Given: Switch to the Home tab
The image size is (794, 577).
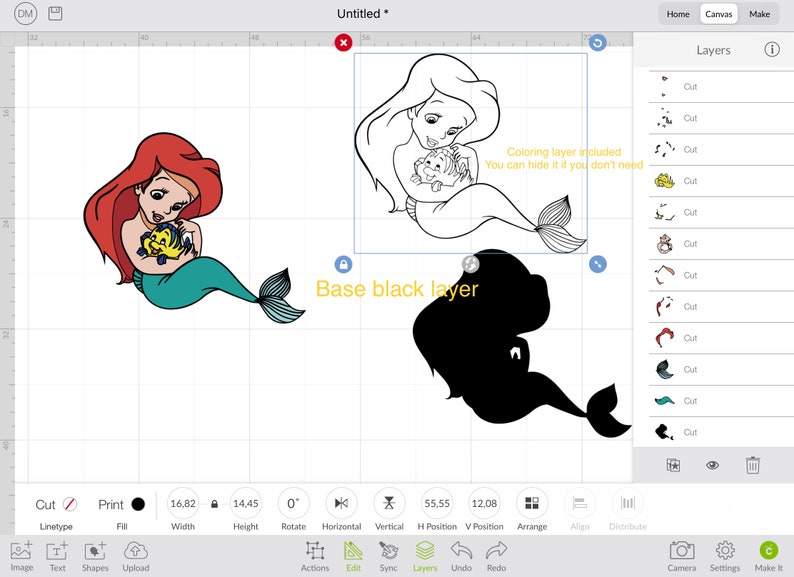Looking at the screenshot, I should click(678, 14).
